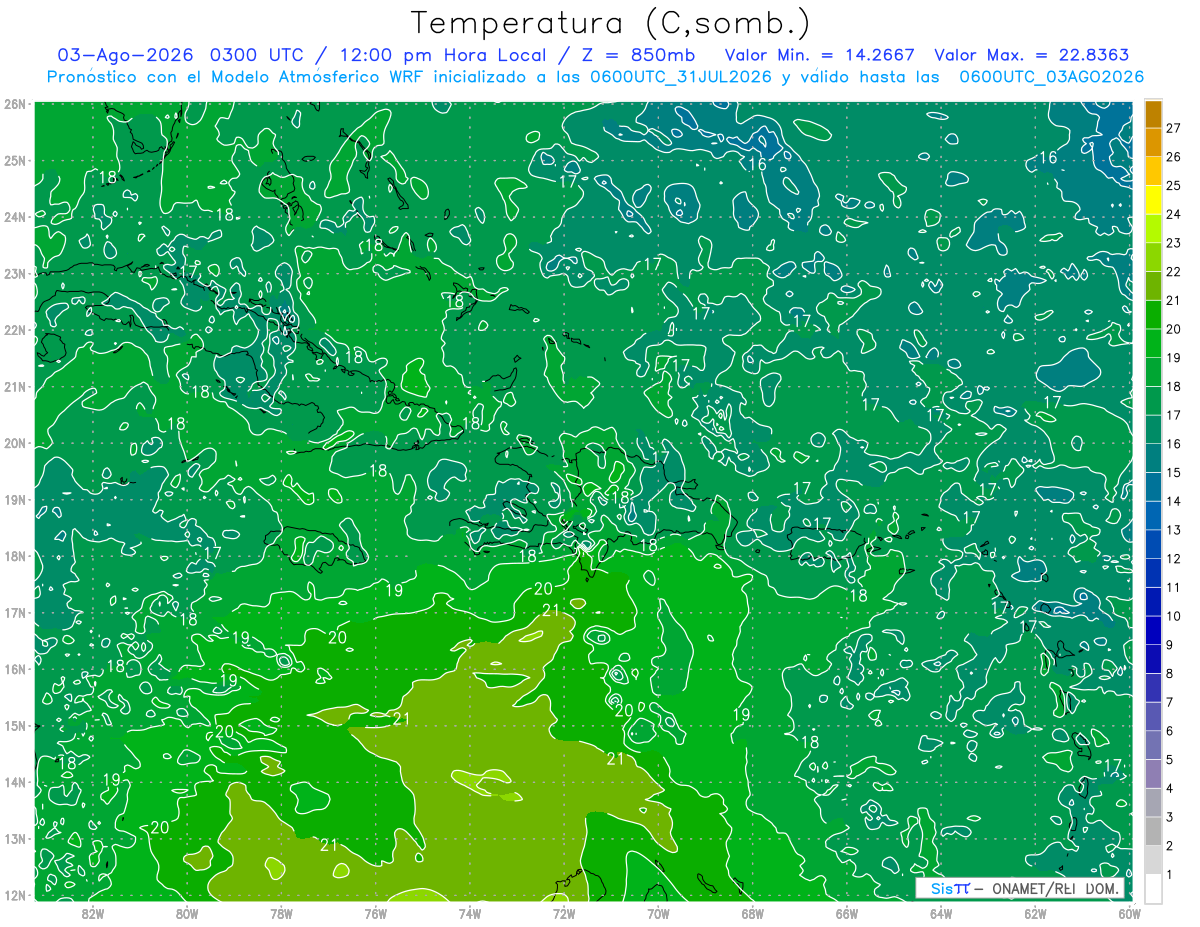The image size is (1200, 927).
Task: Pick the yellow swatch between 24 and 25
Action: pyautogui.click(x=1153, y=201)
